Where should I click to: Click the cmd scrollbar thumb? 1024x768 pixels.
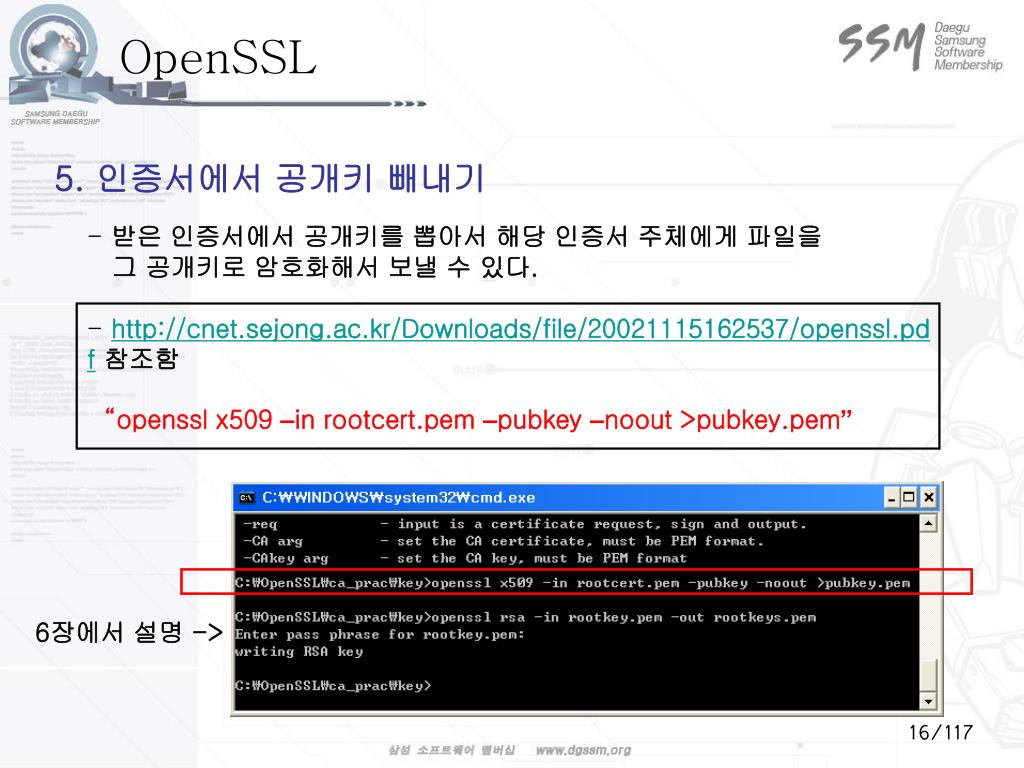point(928,674)
